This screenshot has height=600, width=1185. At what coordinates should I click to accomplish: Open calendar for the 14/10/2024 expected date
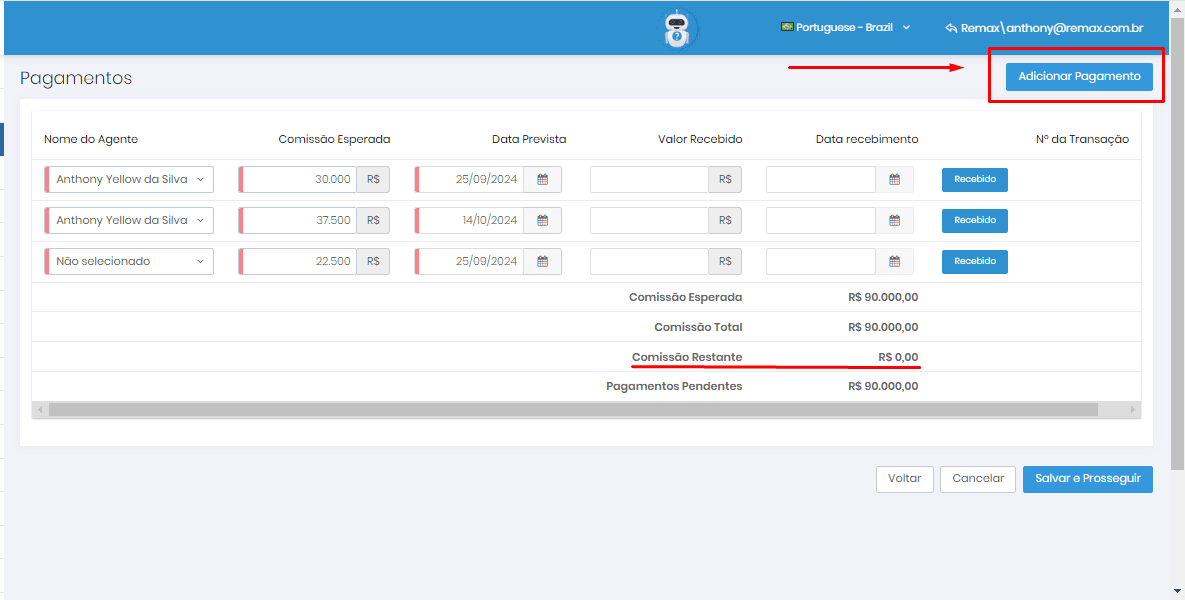click(543, 221)
